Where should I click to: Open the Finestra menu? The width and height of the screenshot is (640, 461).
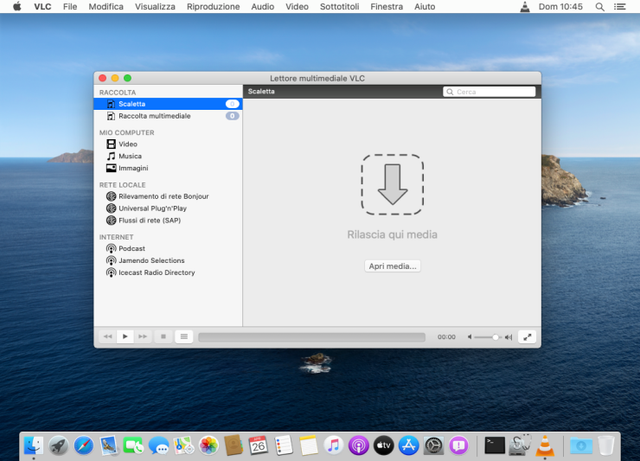387,7
